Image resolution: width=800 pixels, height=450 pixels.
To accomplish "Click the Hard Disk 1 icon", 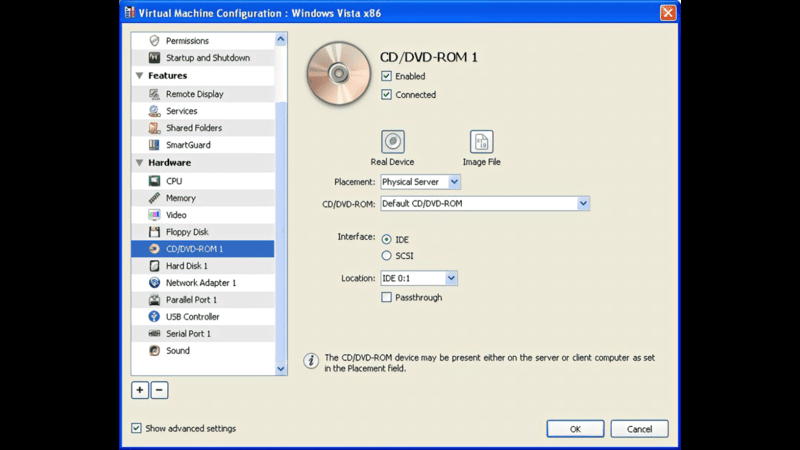I will (154, 266).
